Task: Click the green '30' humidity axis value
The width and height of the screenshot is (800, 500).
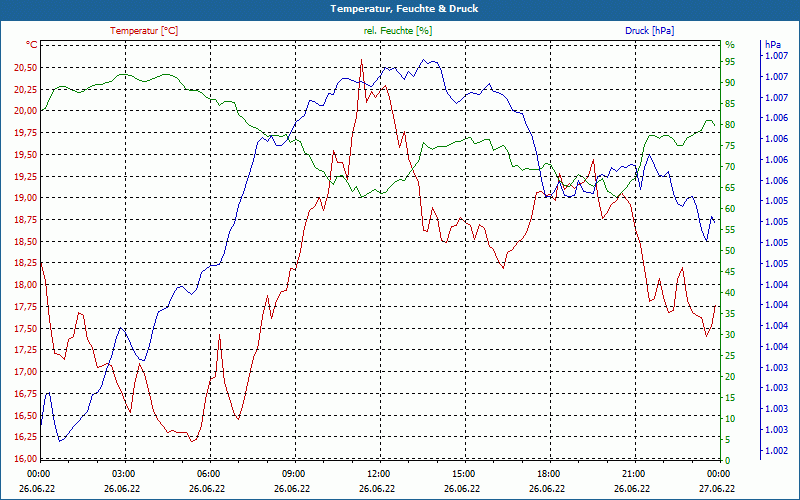Action: (x=730, y=335)
